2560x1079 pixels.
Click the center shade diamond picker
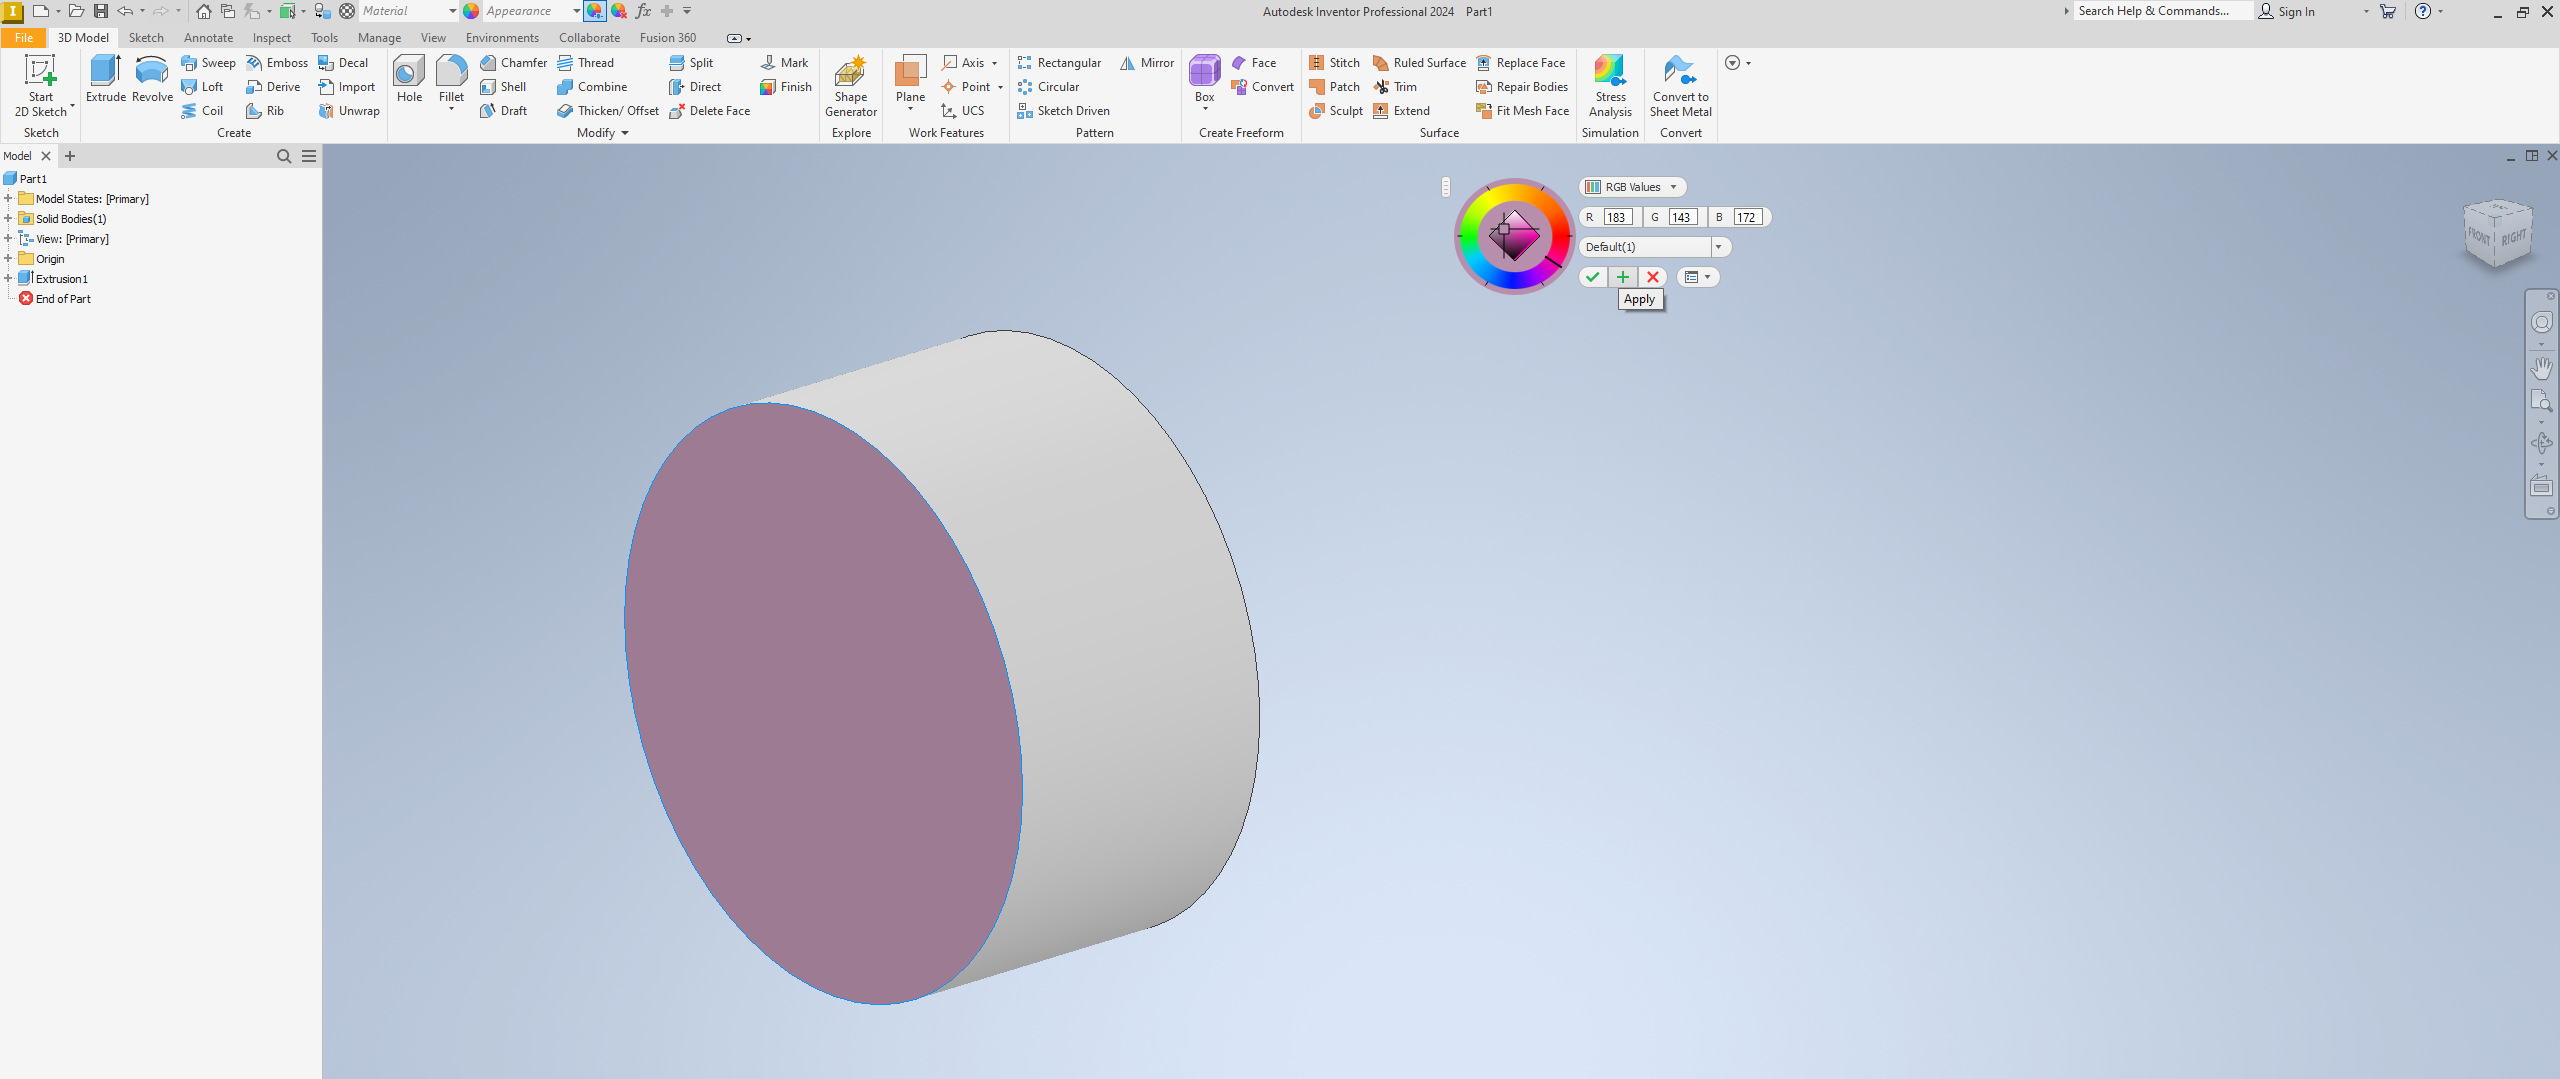pos(1514,236)
